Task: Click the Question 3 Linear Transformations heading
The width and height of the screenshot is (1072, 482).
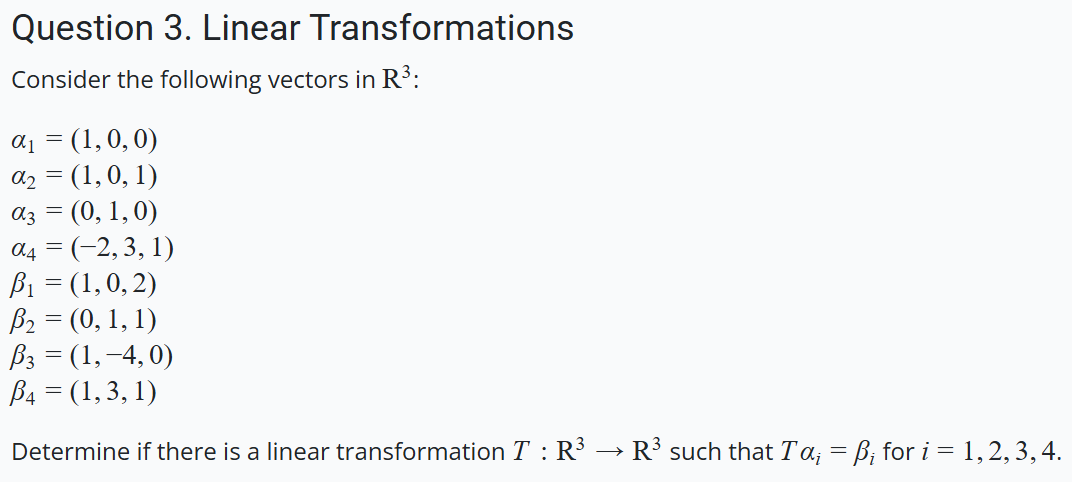Action: click(x=293, y=29)
